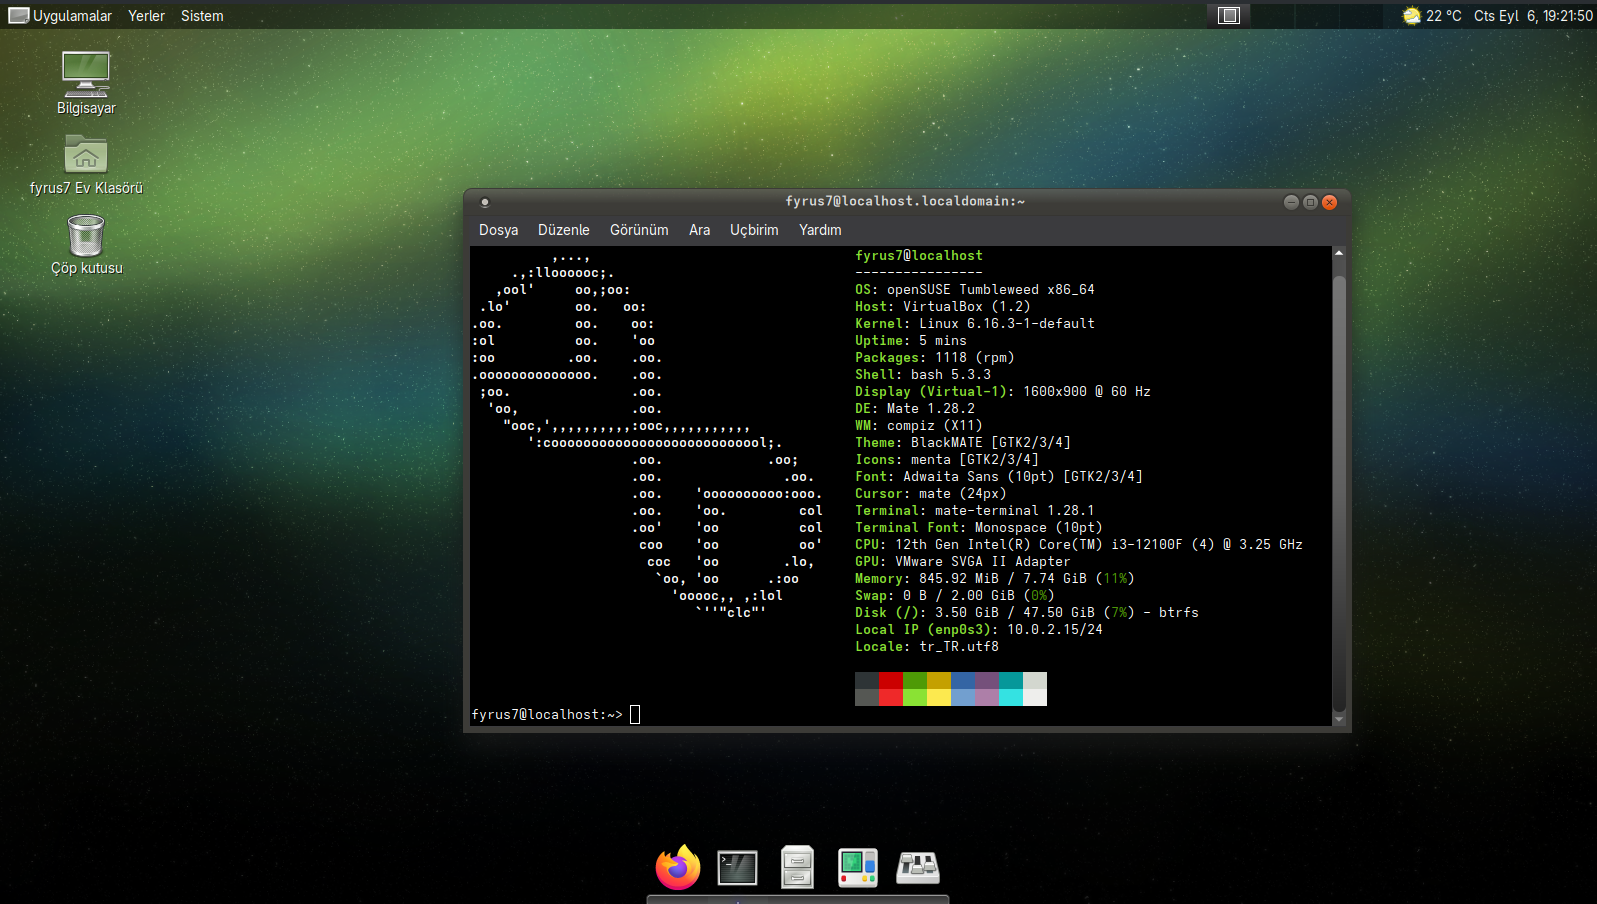Click the 'Host: VirtualBox (1.2)' line
Screen dimensions: 1597x904
coord(943,306)
